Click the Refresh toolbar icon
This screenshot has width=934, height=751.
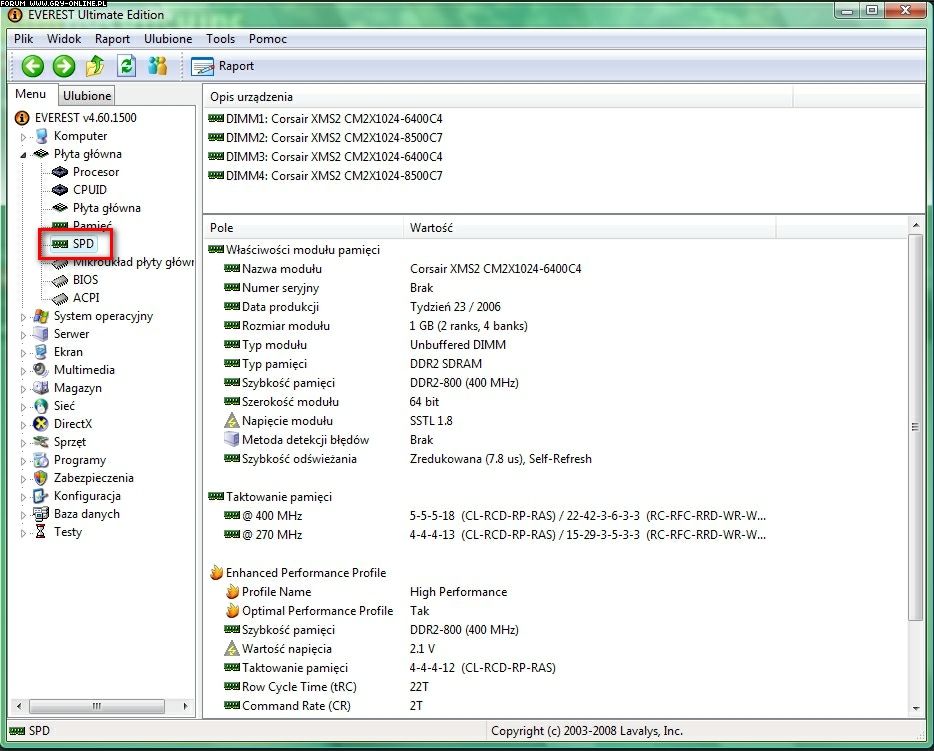click(126, 66)
